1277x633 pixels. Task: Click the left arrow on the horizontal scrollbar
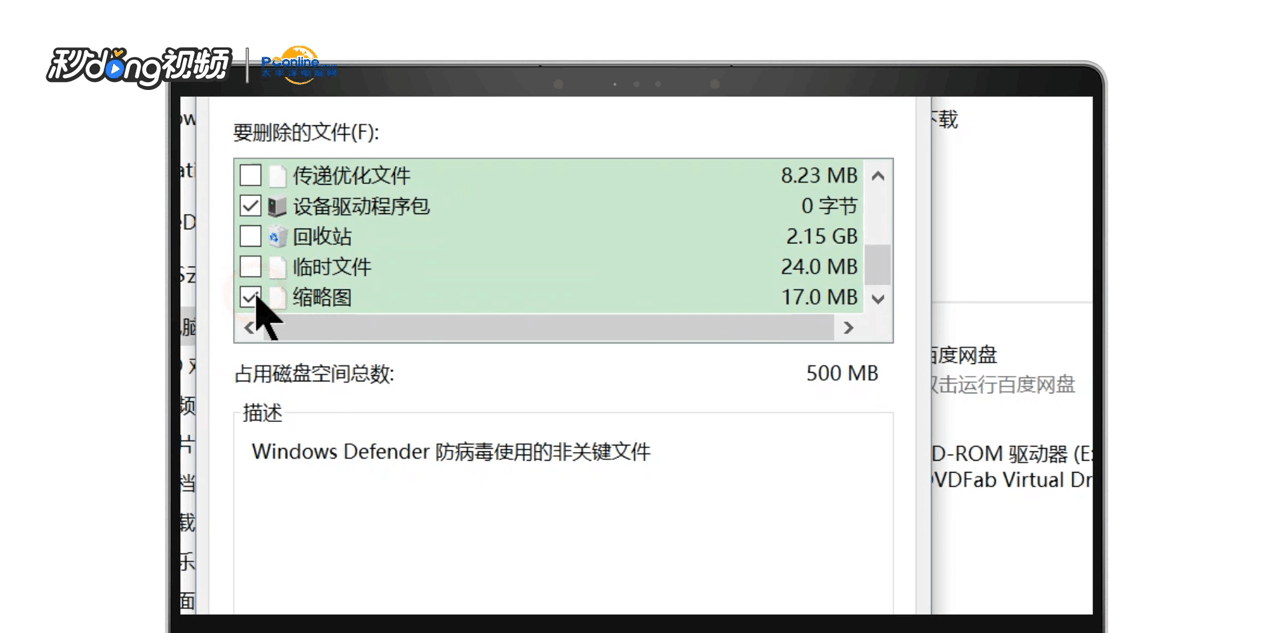point(249,327)
